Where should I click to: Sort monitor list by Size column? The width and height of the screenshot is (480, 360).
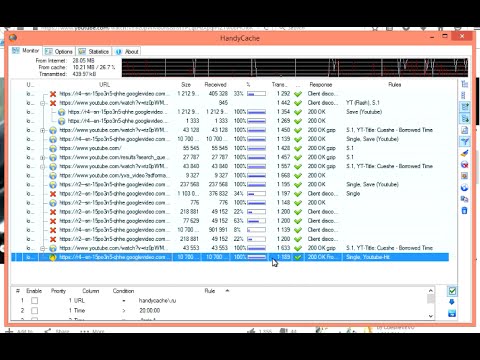point(186,85)
